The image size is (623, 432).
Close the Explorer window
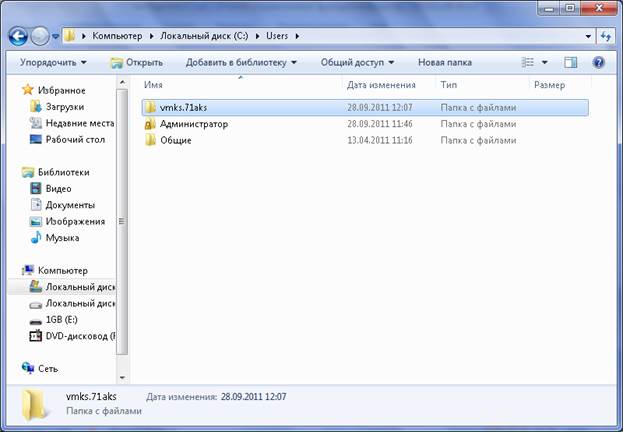click(600, 8)
